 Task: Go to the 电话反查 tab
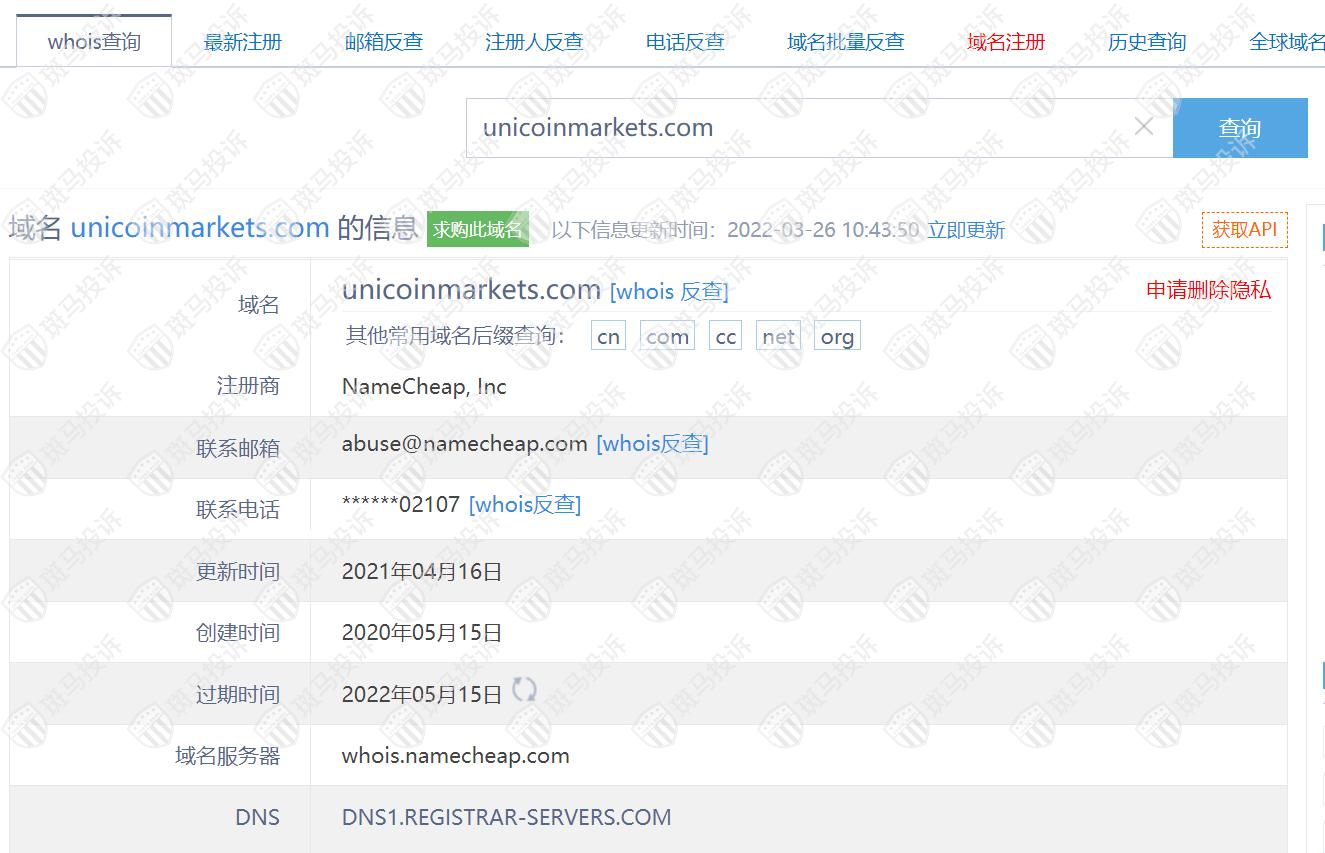[x=685, y=42]
